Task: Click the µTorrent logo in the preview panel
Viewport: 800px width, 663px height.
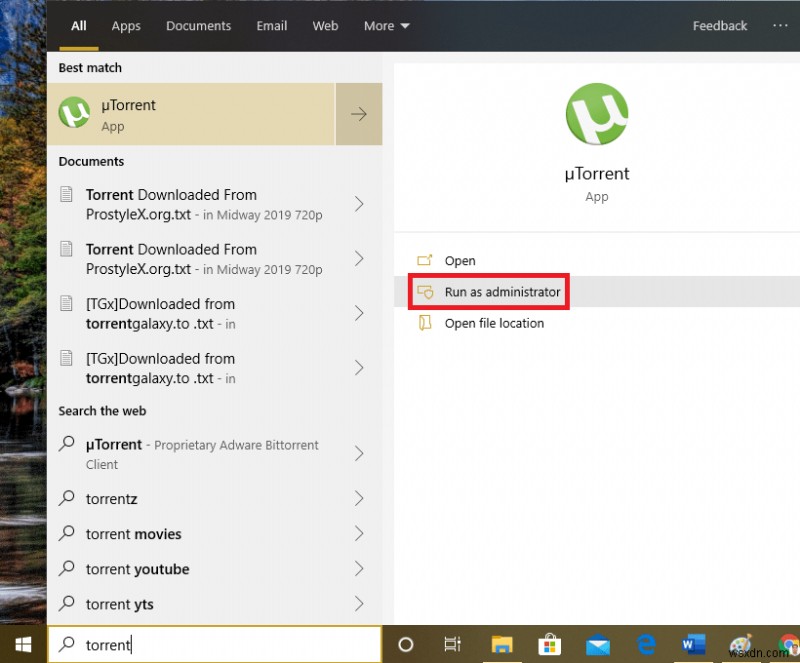Action: click(x=596, y=113)
